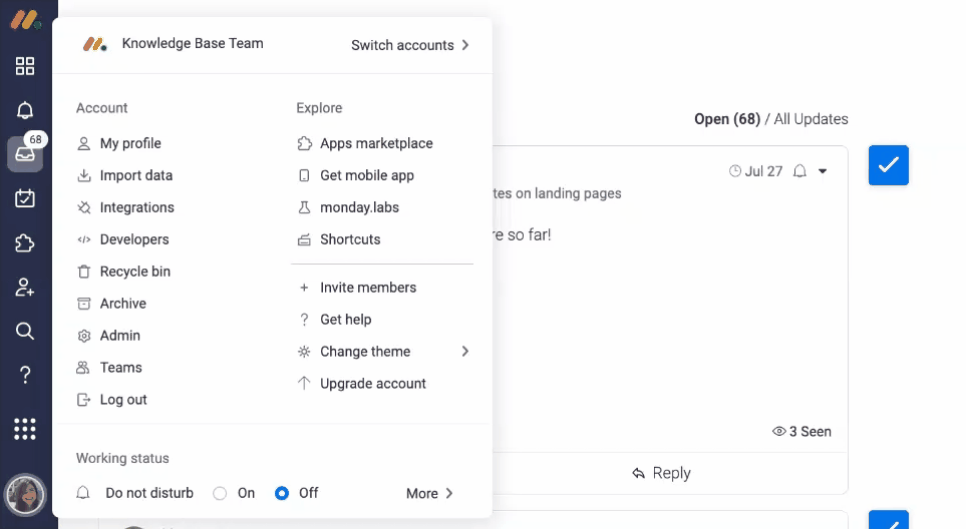
Task: Click the Admin gear icon
Action: click(84, 336)
